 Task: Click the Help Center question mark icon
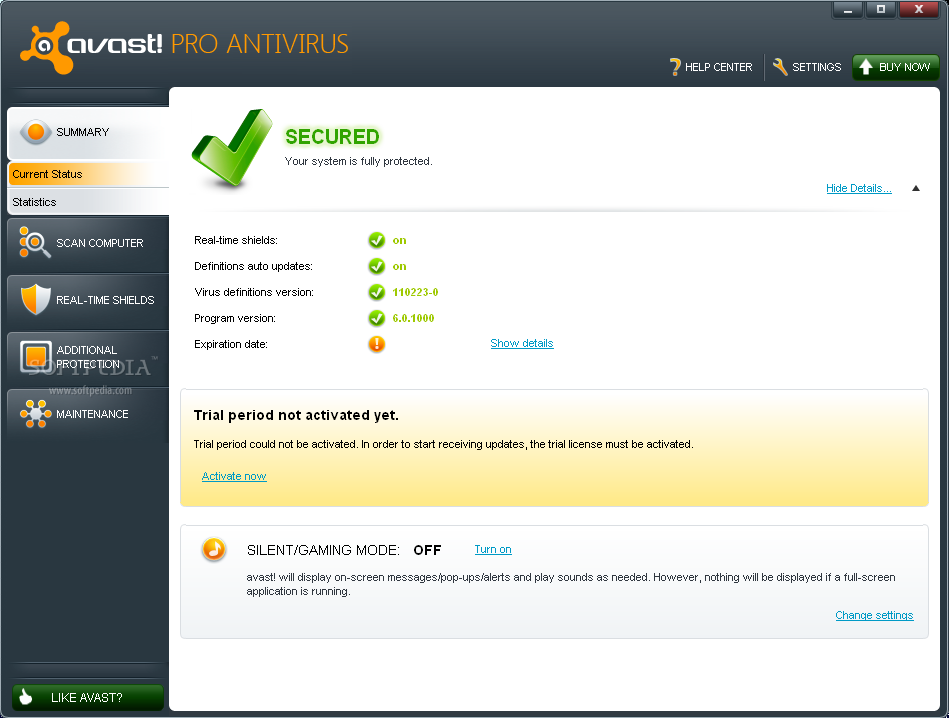coord(674,67)
